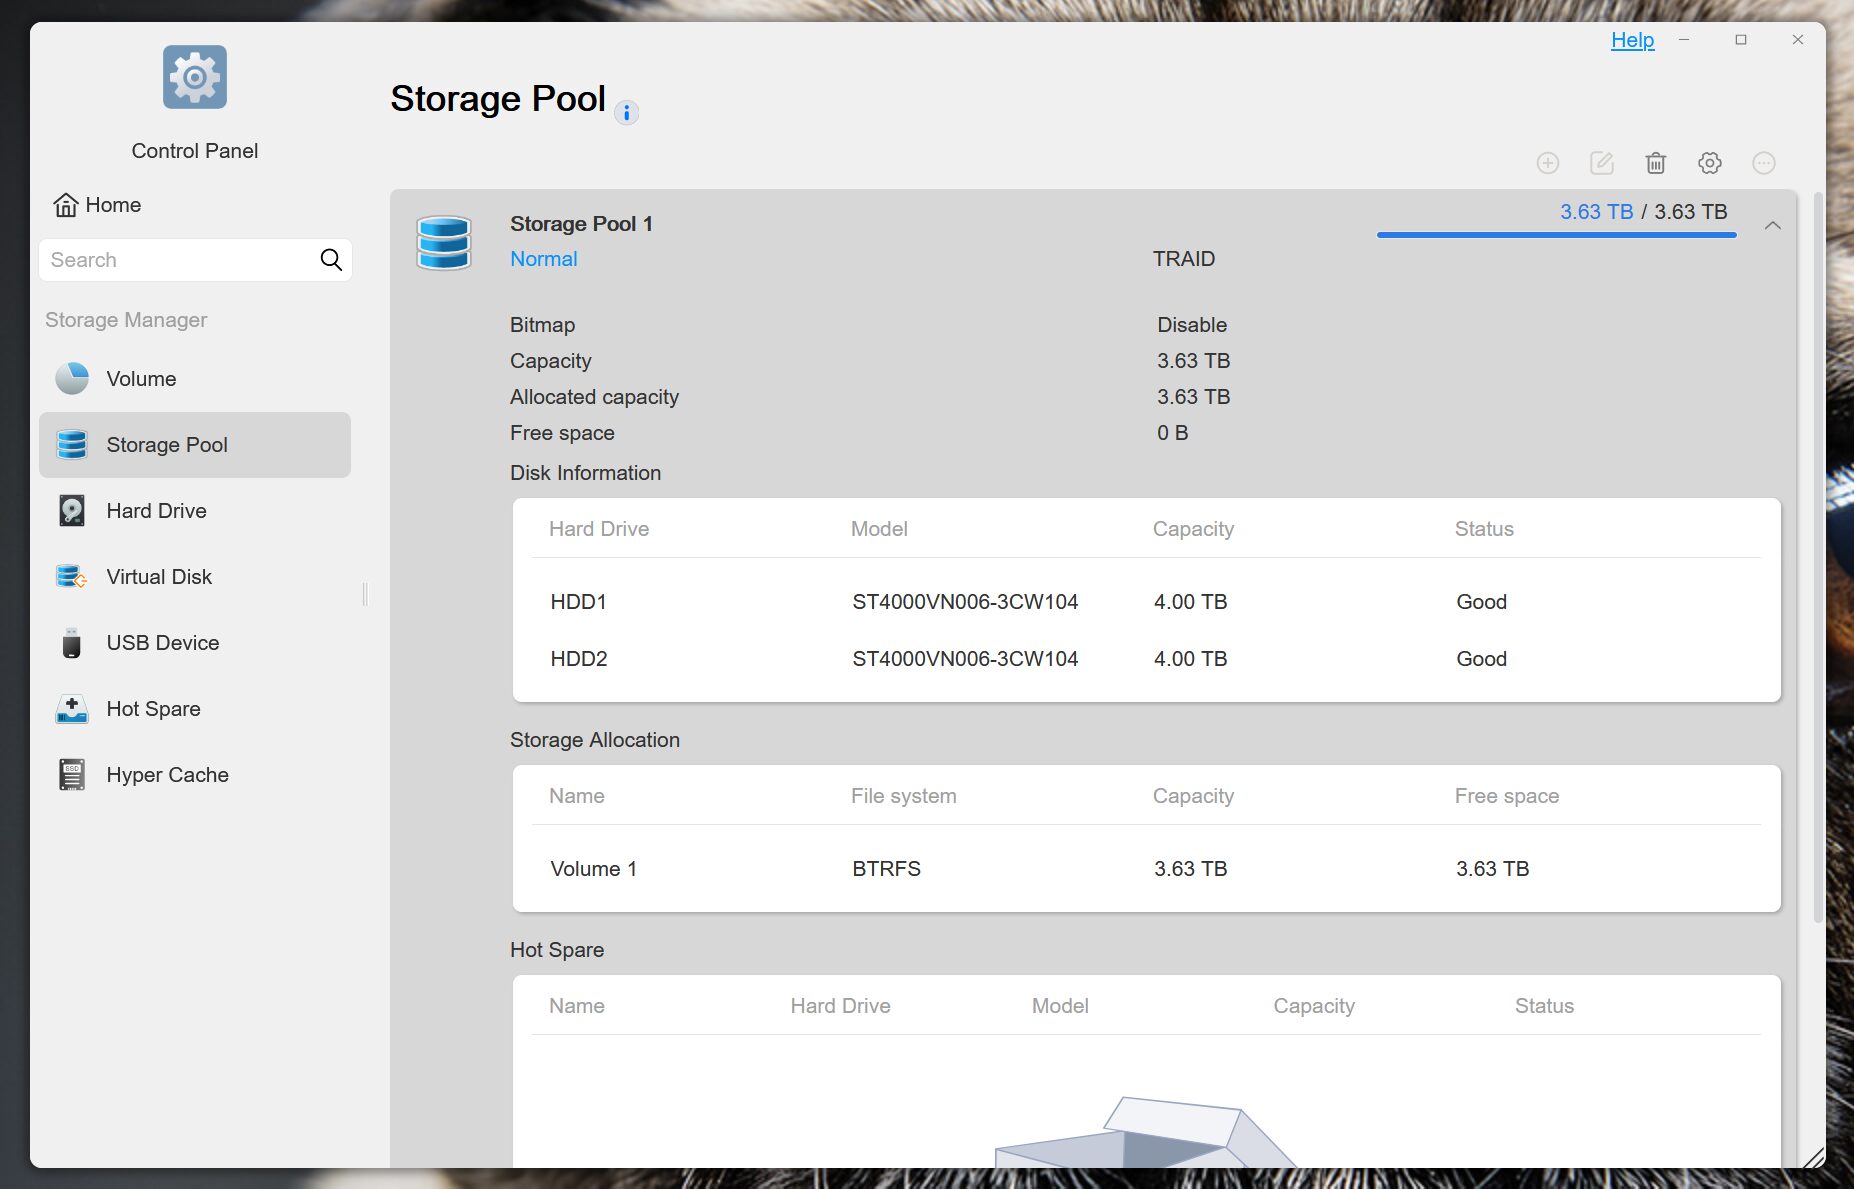Click the add storage pool plus icon
1854x1189 pixels.
pos(1547,163)
